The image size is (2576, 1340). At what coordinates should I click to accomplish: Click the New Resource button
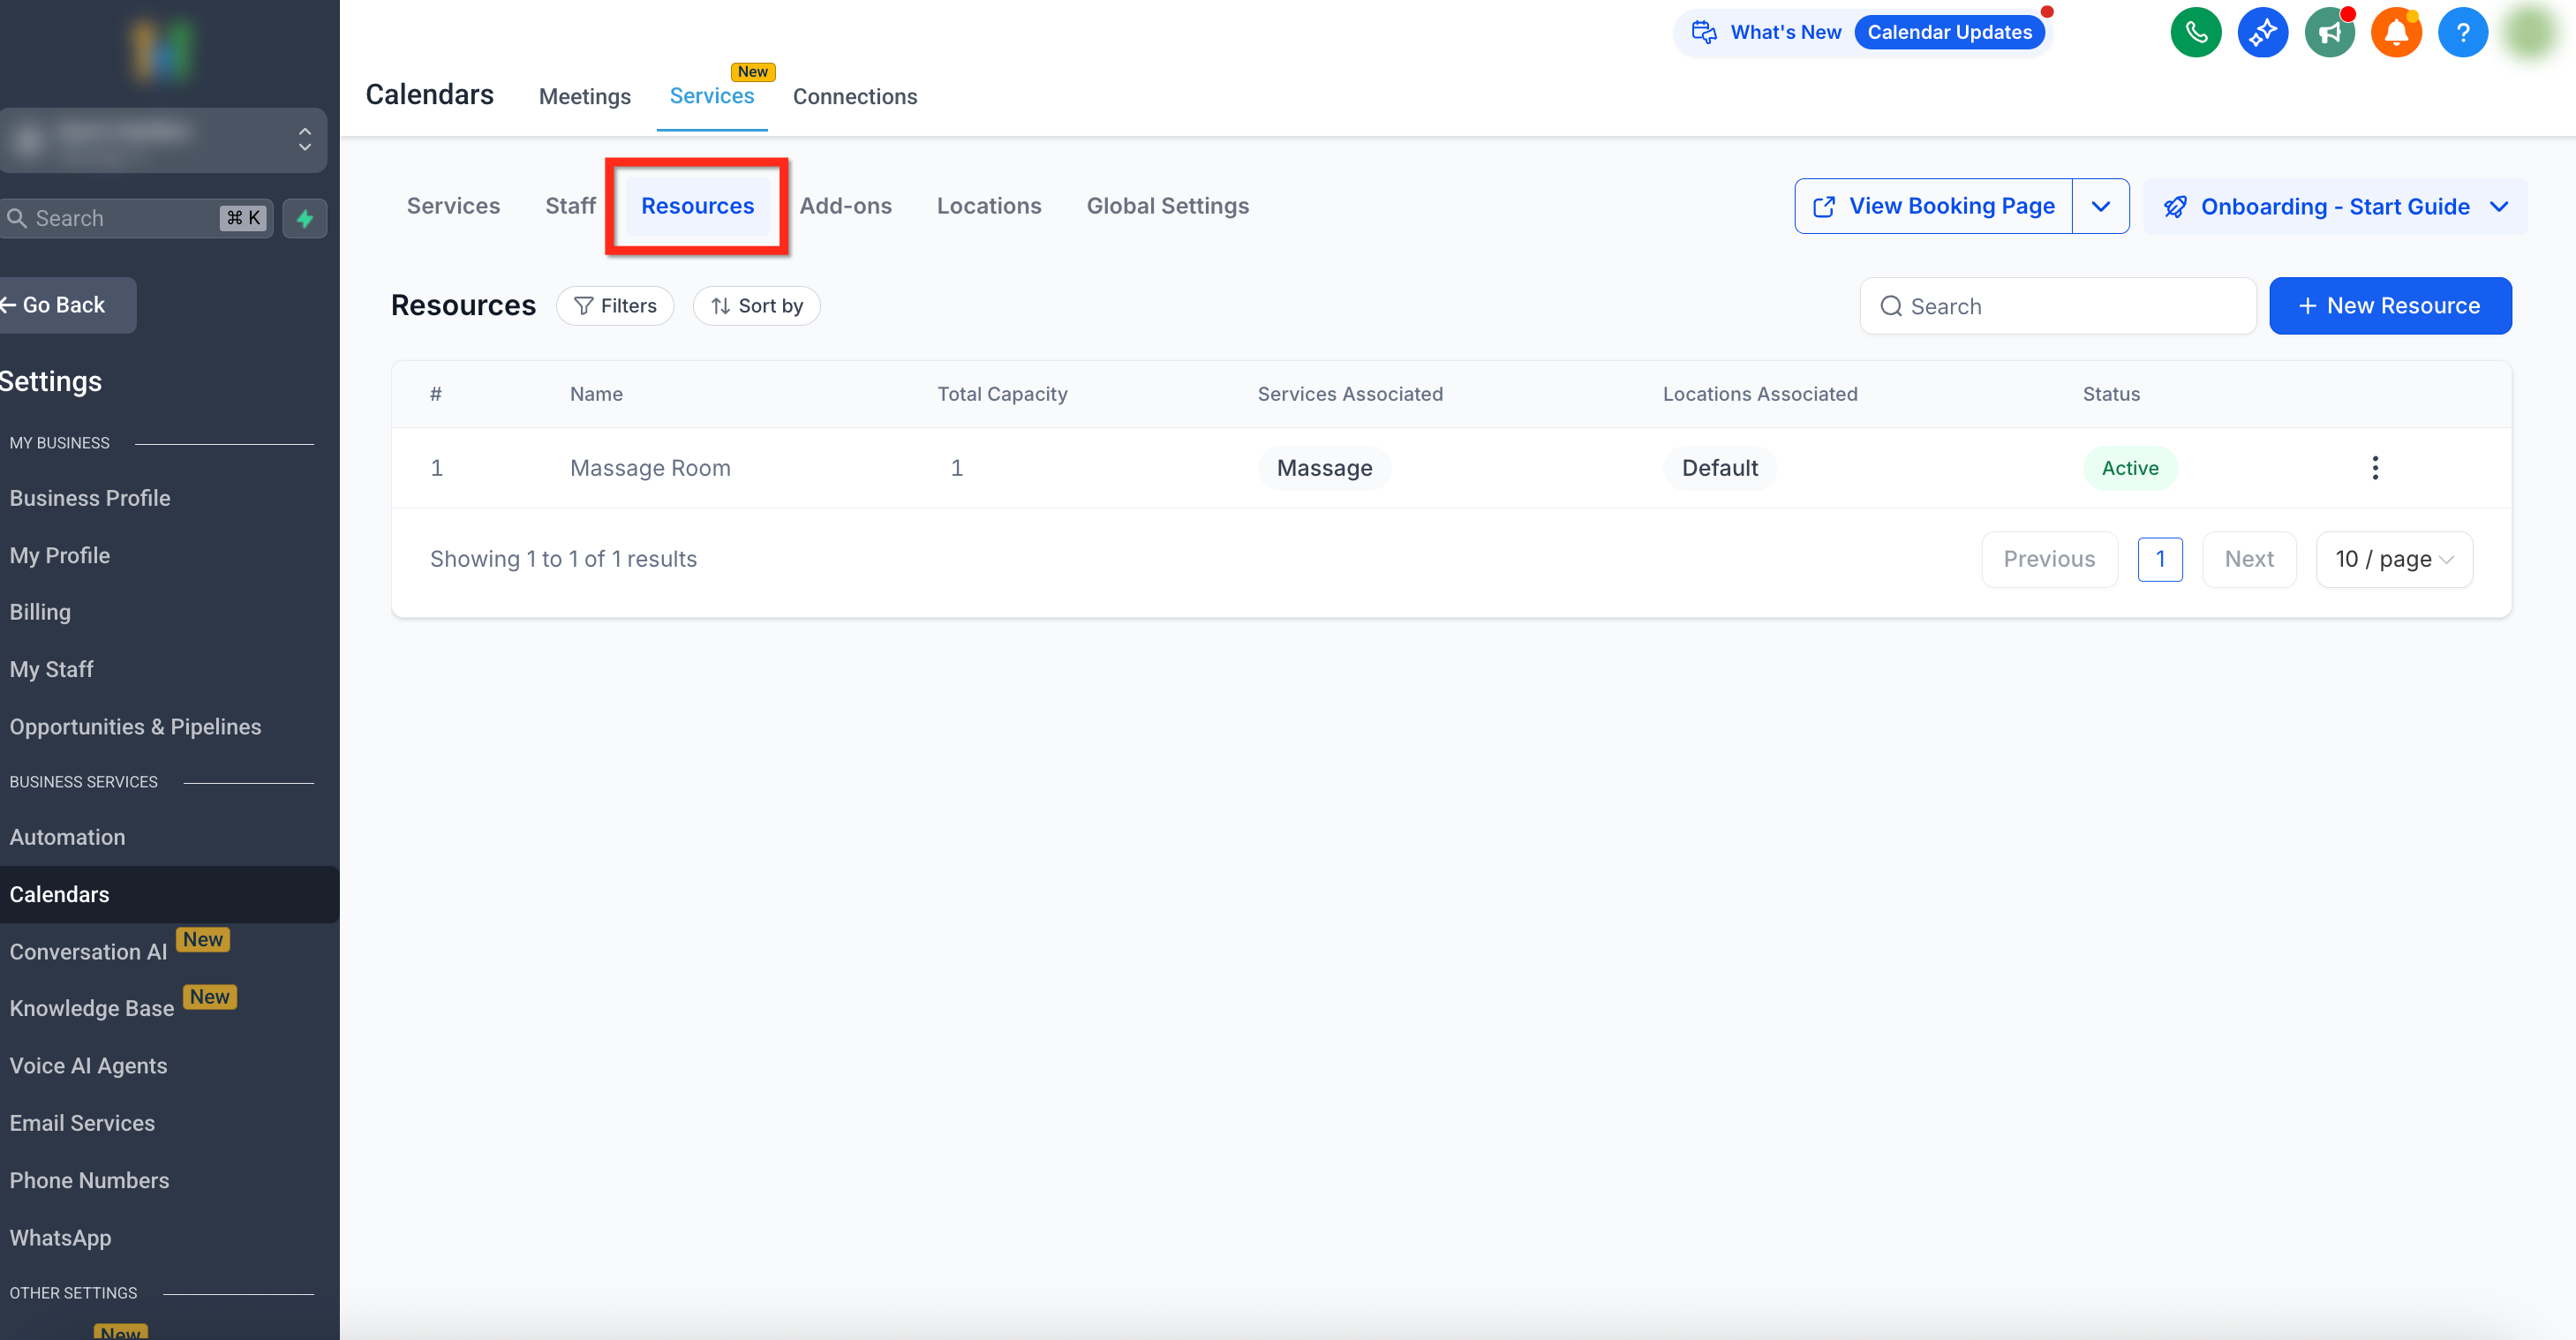(x=2389, y=306)
